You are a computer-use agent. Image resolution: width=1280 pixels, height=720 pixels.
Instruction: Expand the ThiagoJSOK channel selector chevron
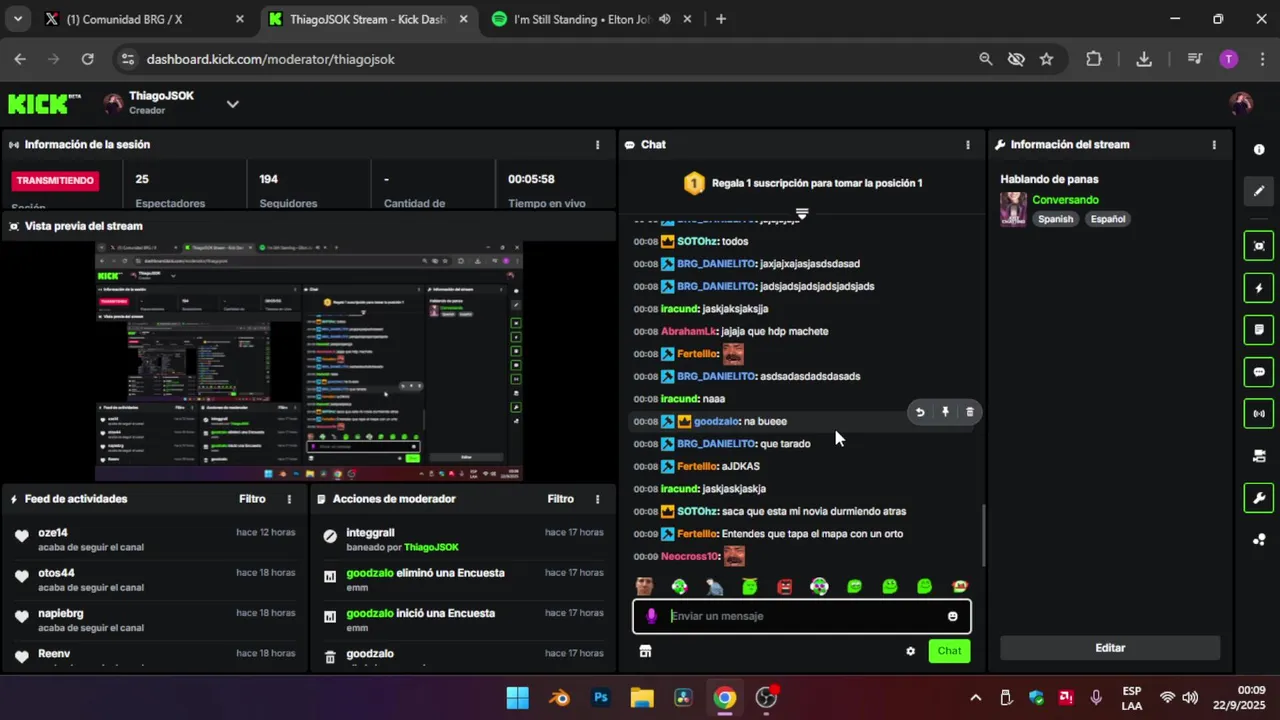[x=232, y=104]
